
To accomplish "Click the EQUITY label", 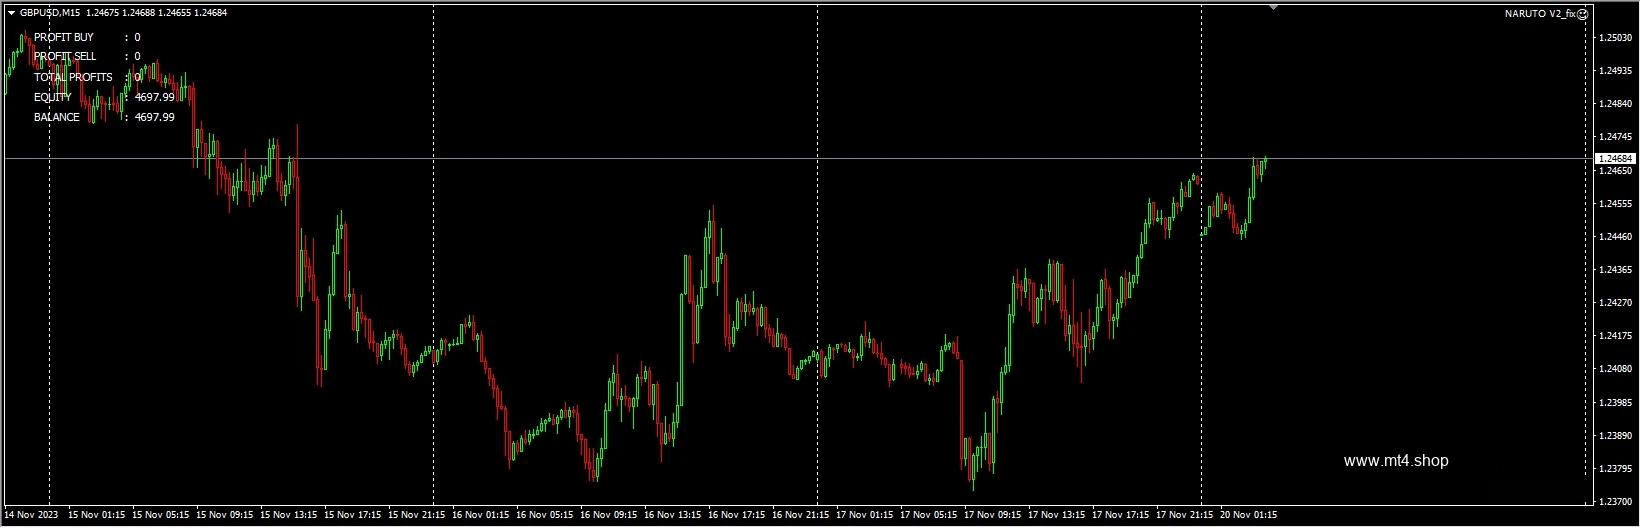I will coord(53,97).
